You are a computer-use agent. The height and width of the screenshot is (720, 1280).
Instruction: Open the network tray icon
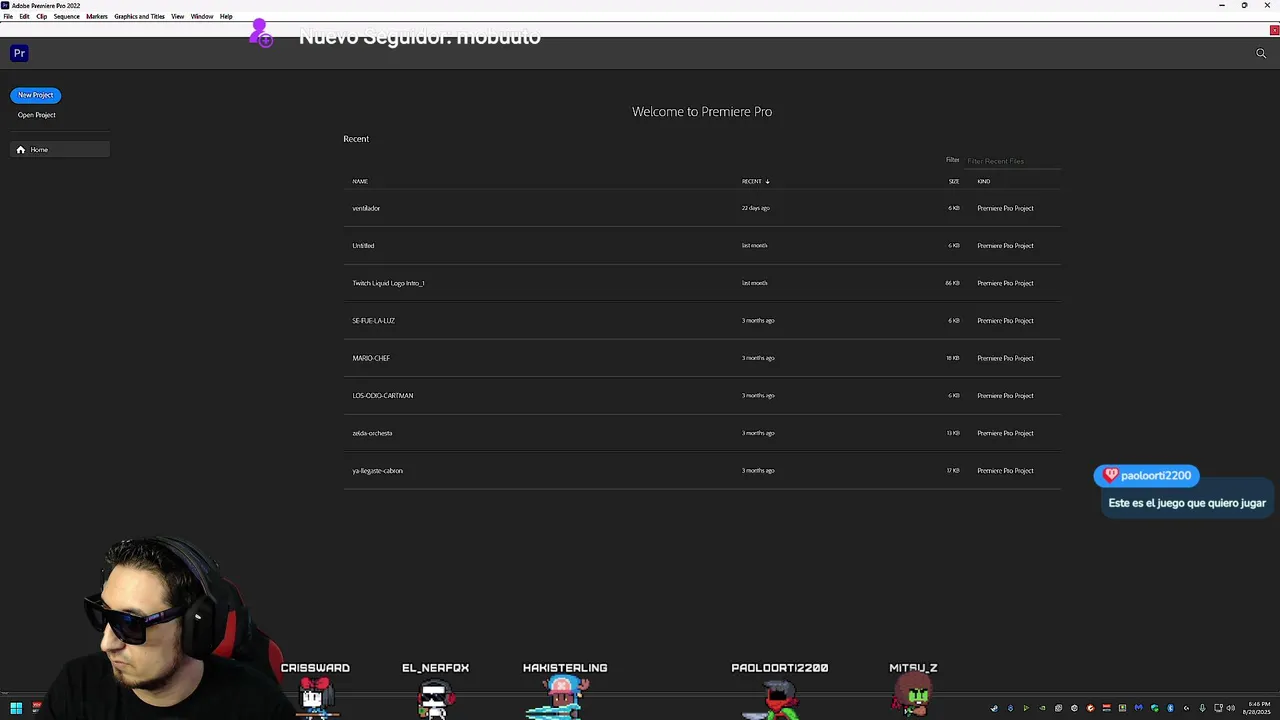[x=1218, y=708]
